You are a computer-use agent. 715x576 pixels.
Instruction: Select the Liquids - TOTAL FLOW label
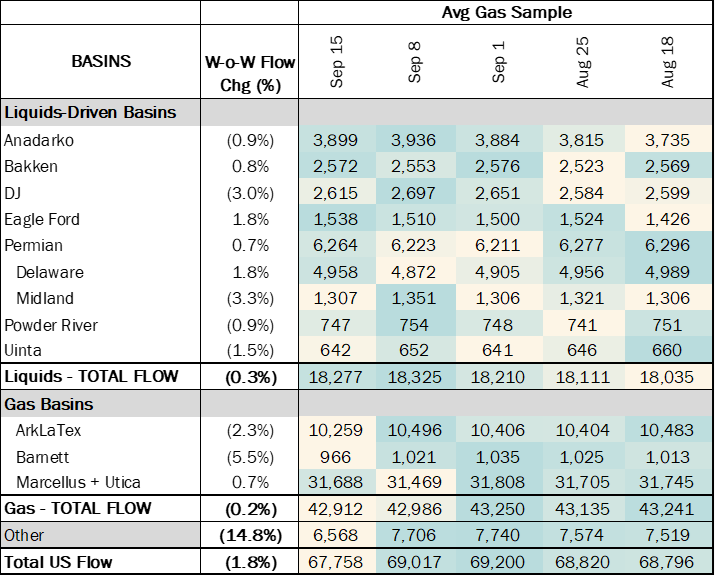tap(91, 377)
